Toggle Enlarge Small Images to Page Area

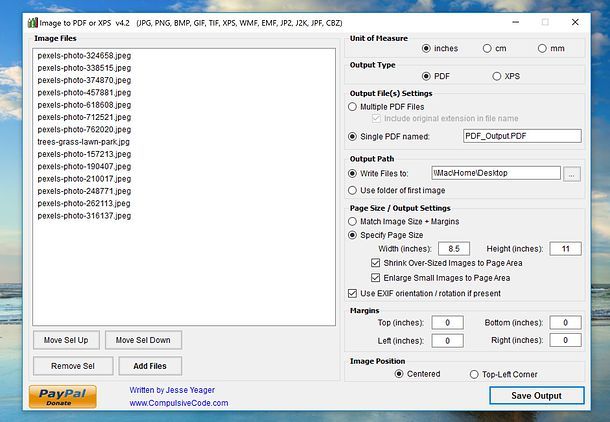click(375, 278)
